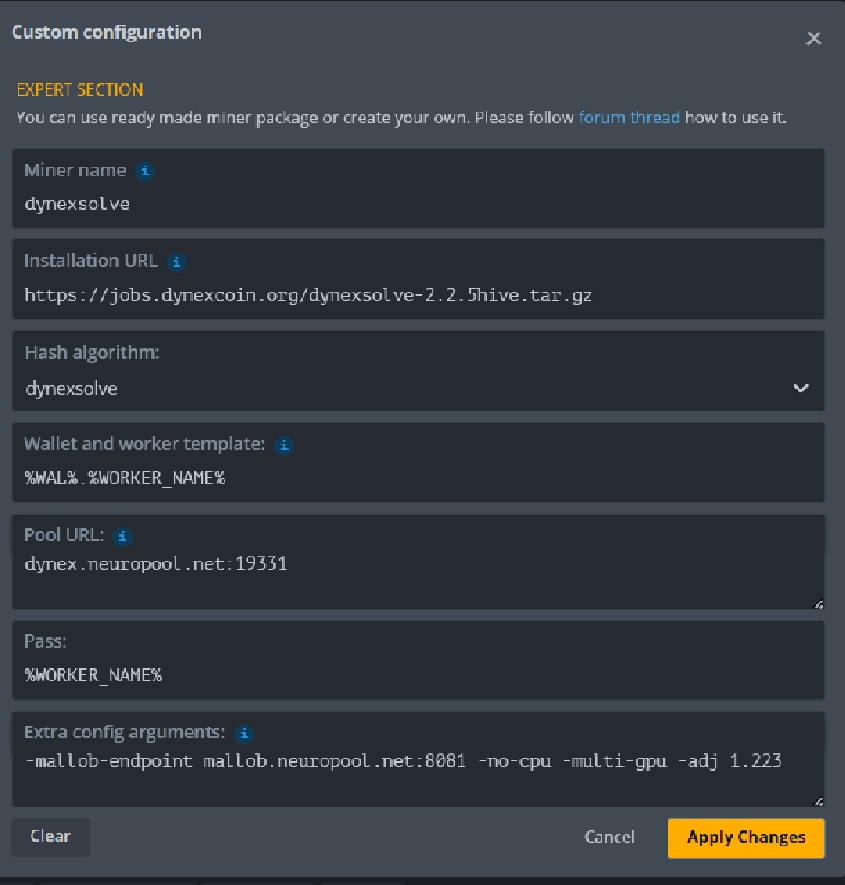The image size is (845, 885).
Task: Apply Changes to the miner configuration
Action: (x=745, y=838)
